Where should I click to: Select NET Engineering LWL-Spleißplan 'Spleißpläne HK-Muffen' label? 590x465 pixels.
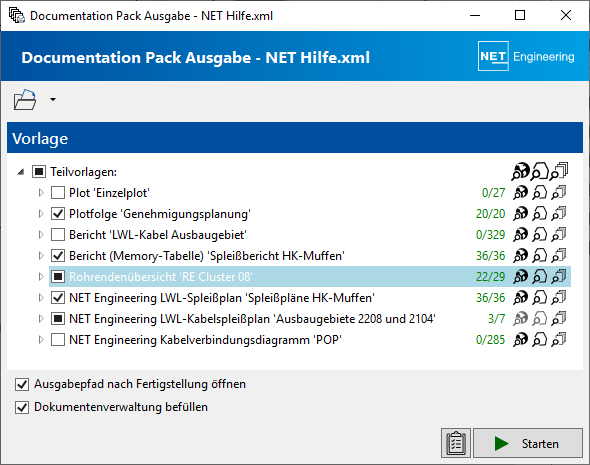222,298
